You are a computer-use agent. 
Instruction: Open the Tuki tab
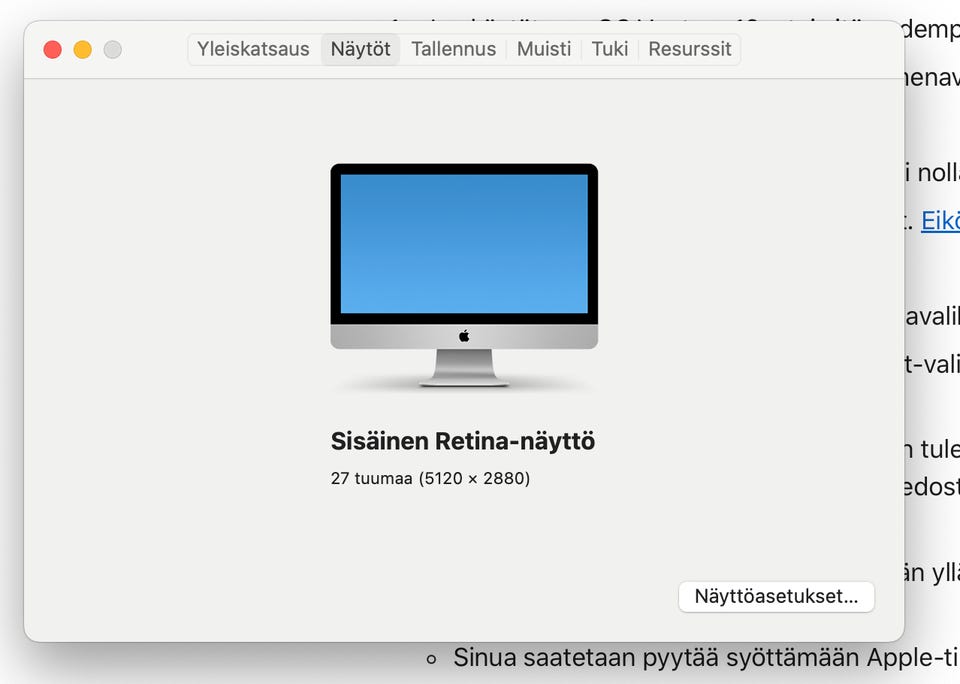point(610,49)
